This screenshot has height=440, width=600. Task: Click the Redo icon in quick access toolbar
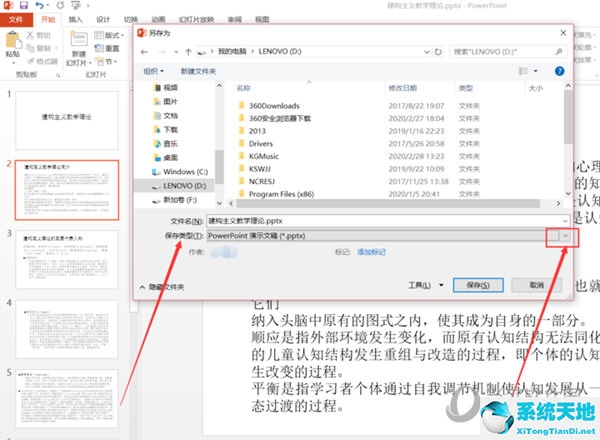[x=60, y=5]
